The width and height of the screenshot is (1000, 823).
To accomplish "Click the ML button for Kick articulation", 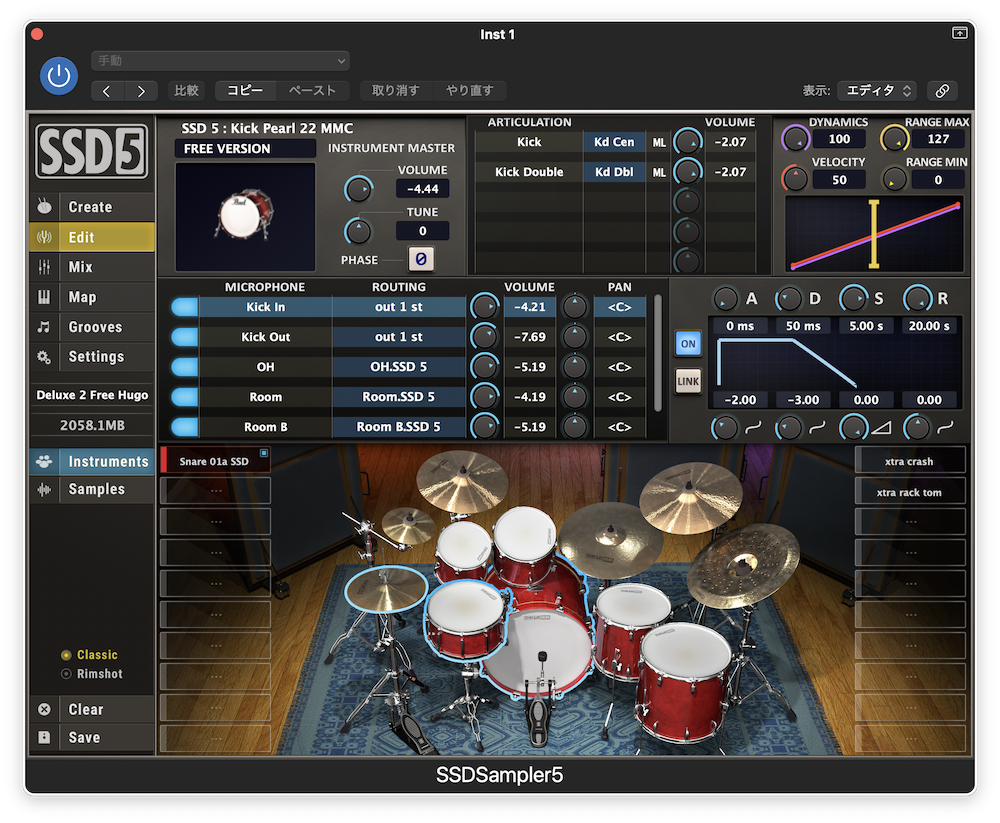I will pyautogui.click(x=659, y=142).
